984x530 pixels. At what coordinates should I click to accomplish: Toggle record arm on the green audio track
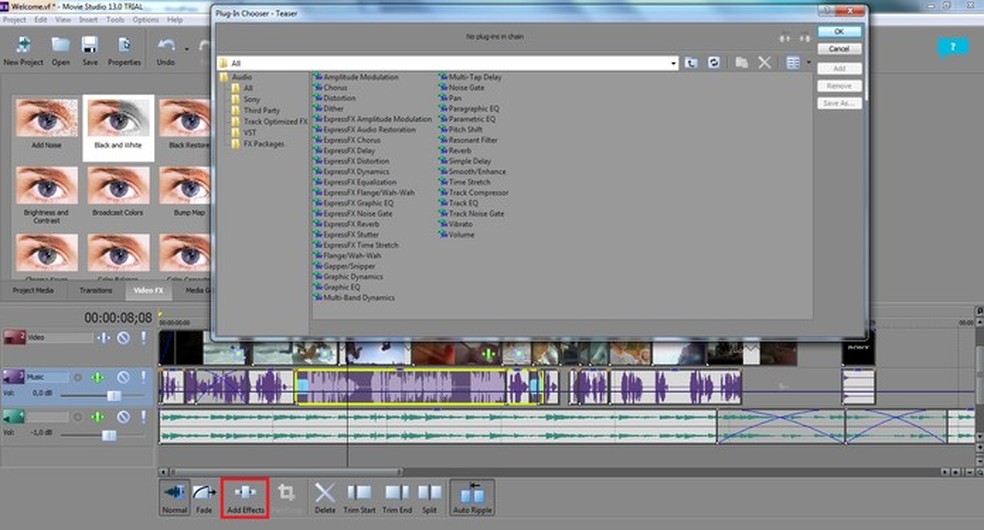[x=78, y=416]
